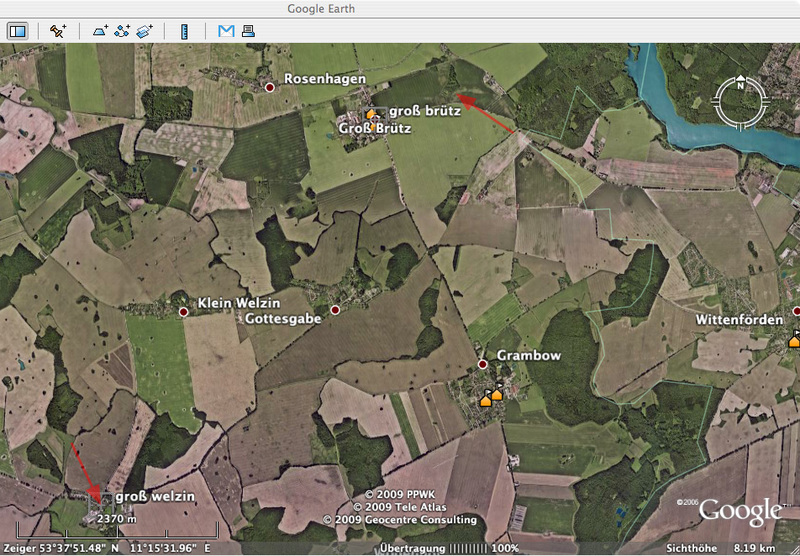800x556 pixels.
Task: Click the Klein Welzin red dot
Action: click(184, 312)
